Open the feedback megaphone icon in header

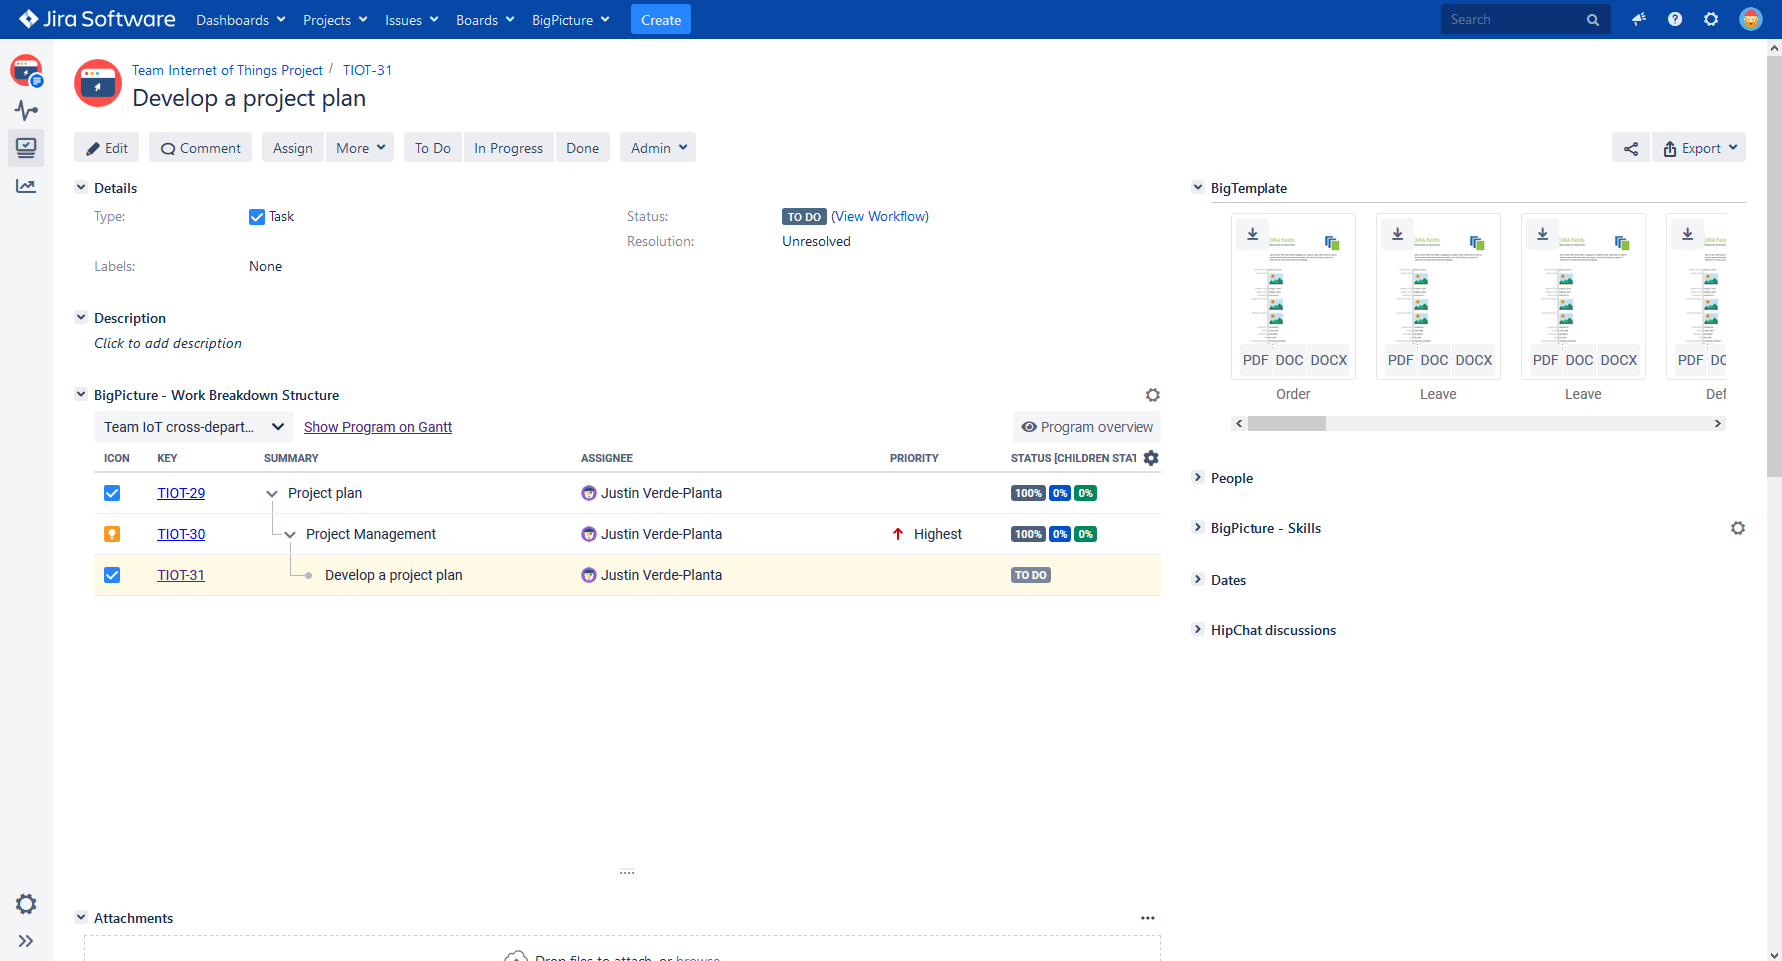pyautogui.click(x=1639, y=19)
